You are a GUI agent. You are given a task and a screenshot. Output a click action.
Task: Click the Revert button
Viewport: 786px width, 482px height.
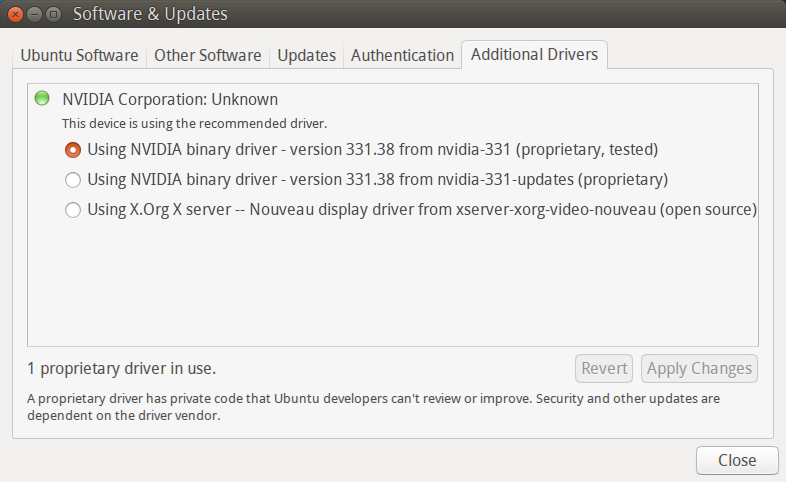(604, 369)
